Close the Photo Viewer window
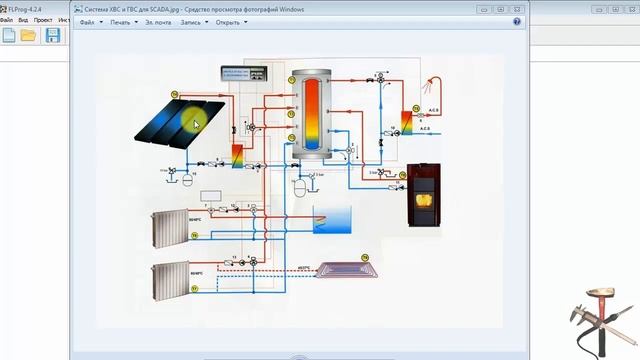 [517, 9]
